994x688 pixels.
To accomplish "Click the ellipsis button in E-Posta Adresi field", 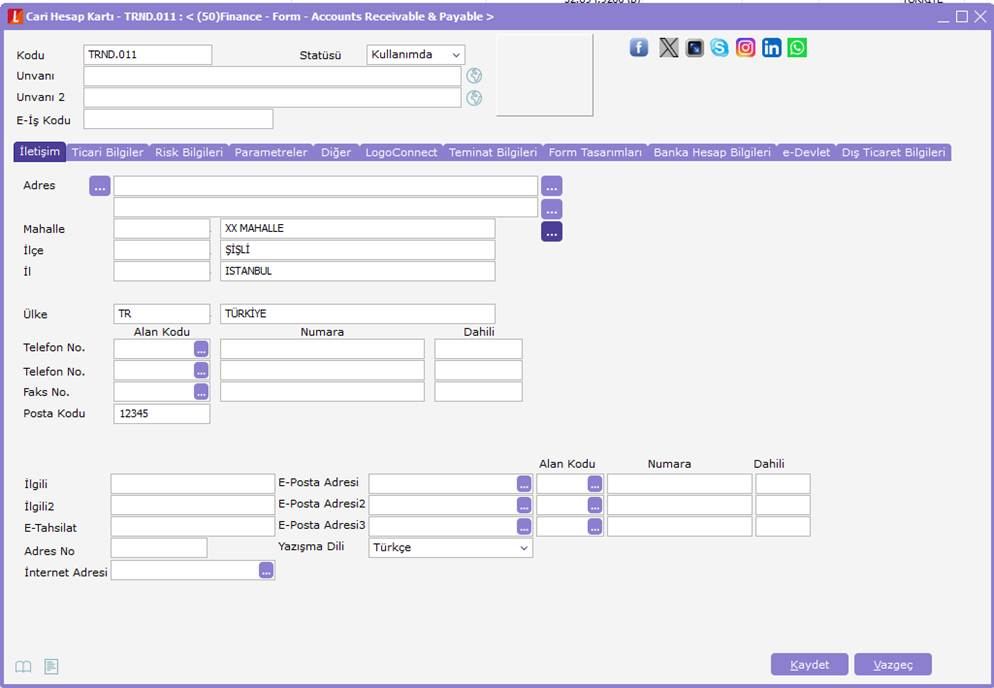I will click(x=524, y=484).
